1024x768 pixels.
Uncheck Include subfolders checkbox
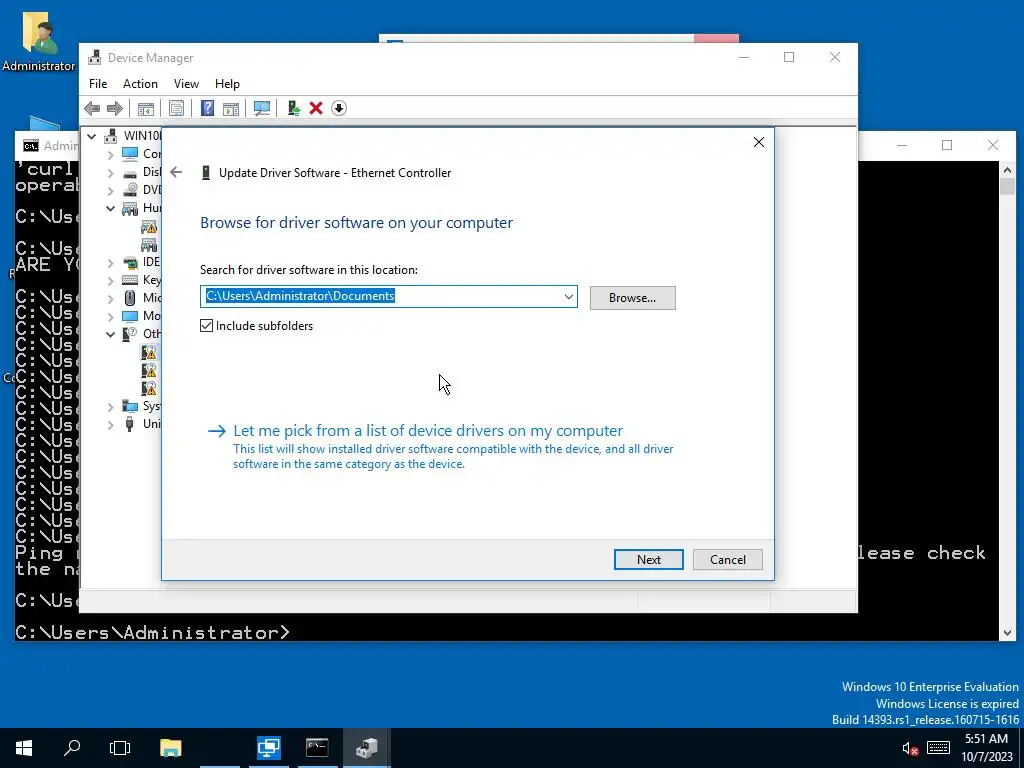point(206,325)
